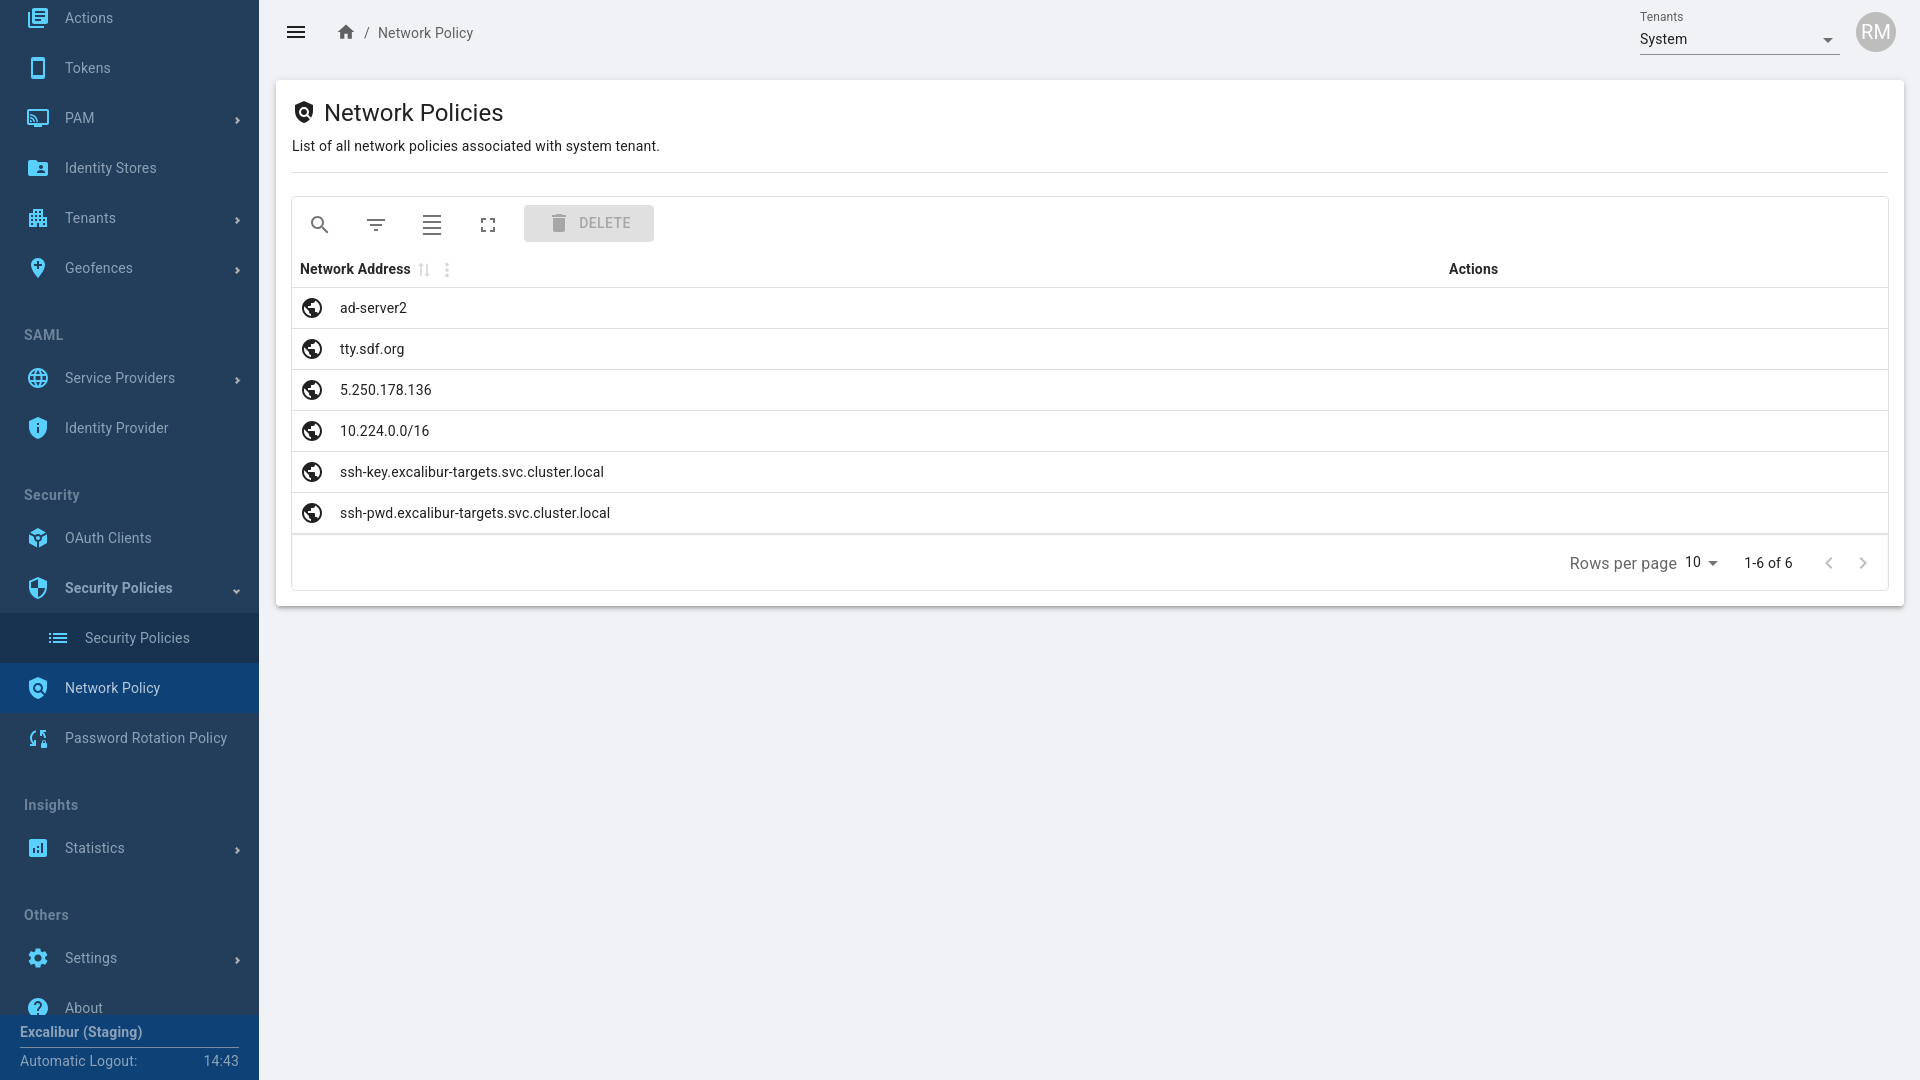
Task: Open Network Address column options menu
Action: (x=447, y=270)
